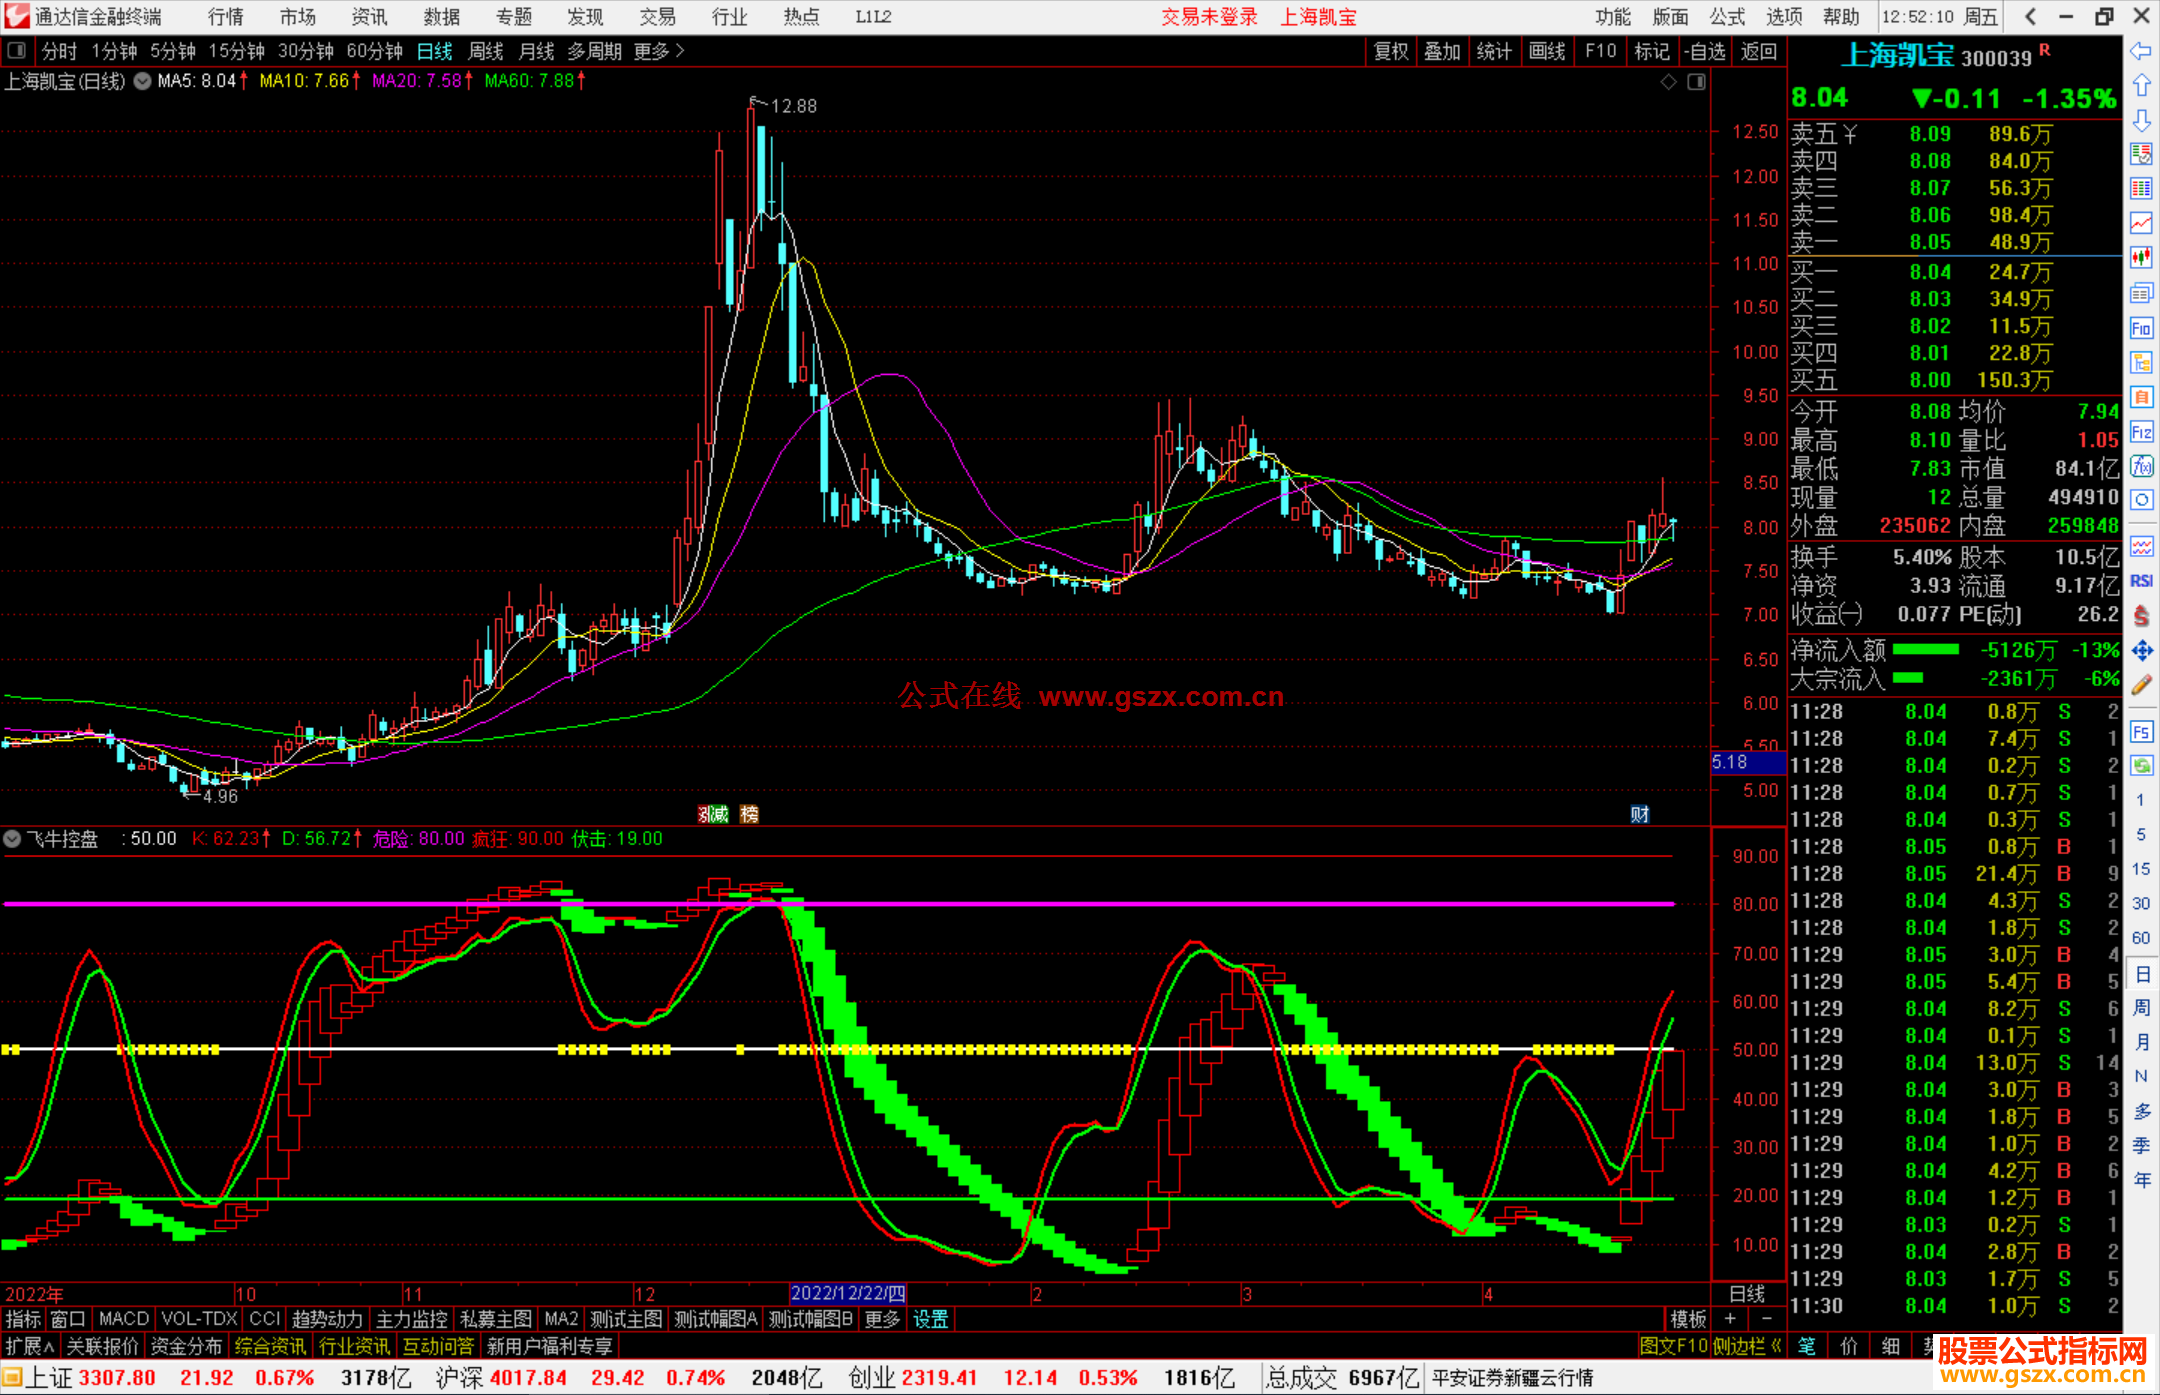Select the pencil drawing tool icon
The height and width of the screenshot is (1395, 2160).
click(2141, 685)
